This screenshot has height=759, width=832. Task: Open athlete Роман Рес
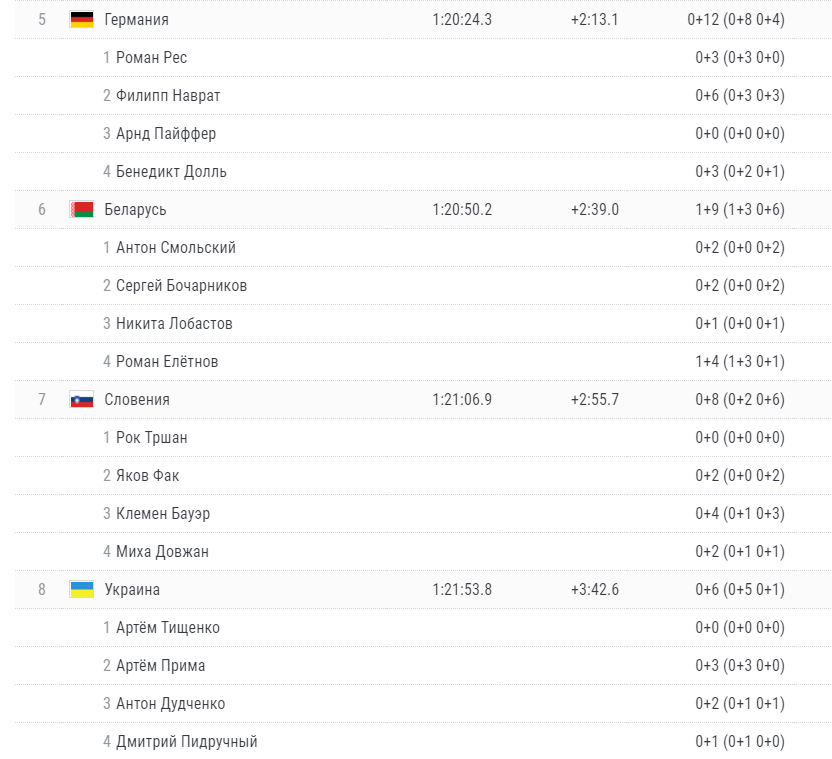point(151,57)
